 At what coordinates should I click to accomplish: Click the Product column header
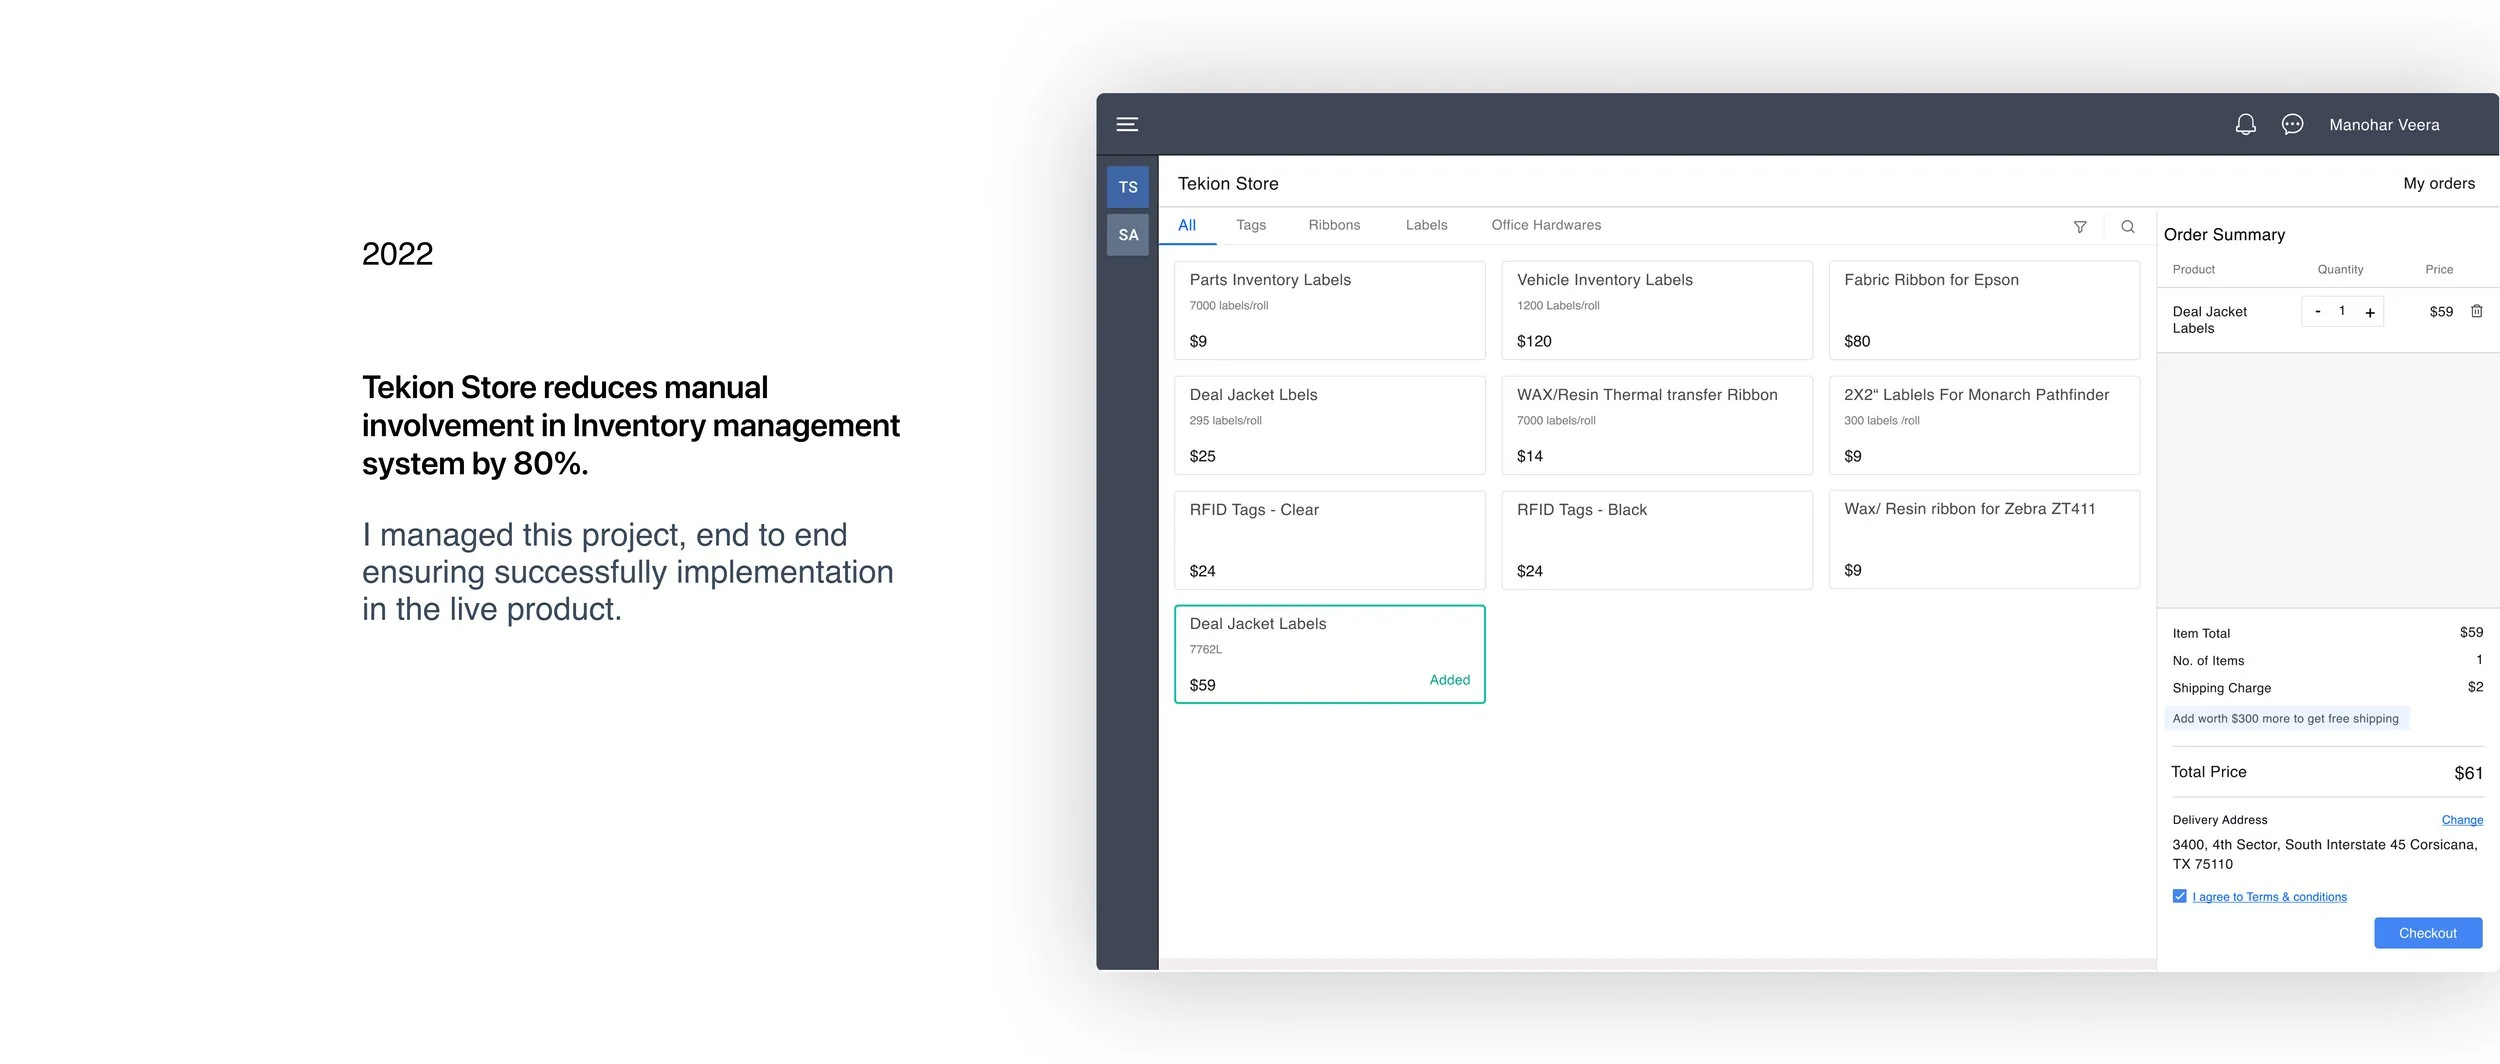(2193, 270)
